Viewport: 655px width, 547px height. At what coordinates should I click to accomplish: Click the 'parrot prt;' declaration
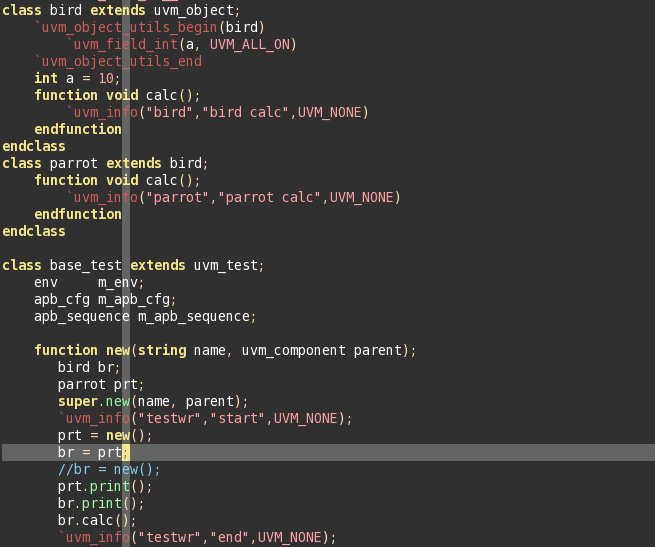click(101, 384)
